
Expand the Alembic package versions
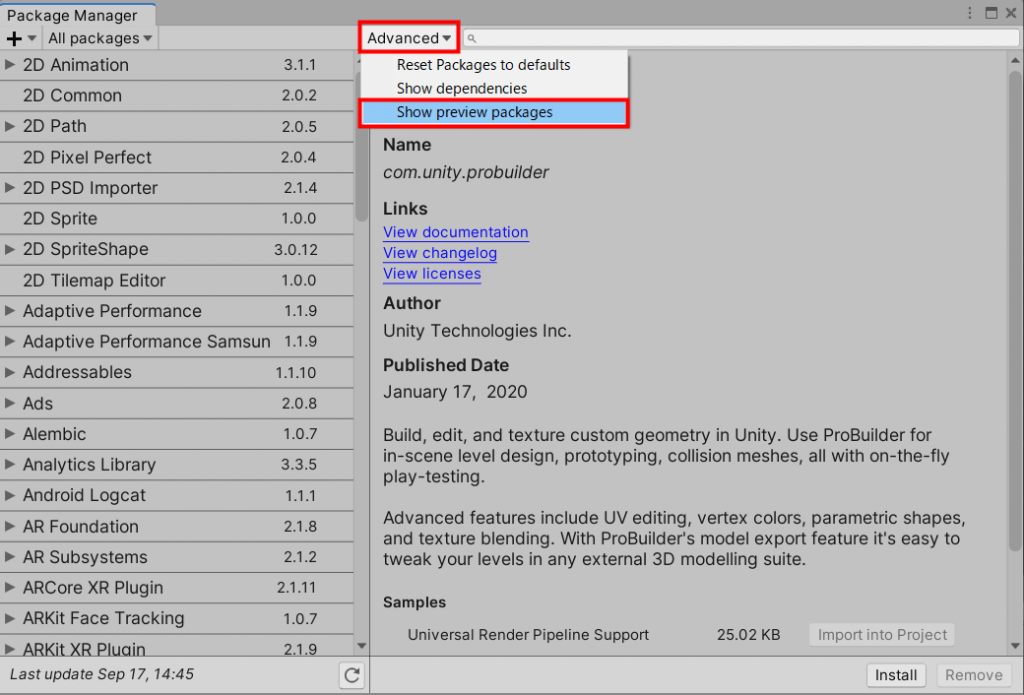click(x=9, y=434)
